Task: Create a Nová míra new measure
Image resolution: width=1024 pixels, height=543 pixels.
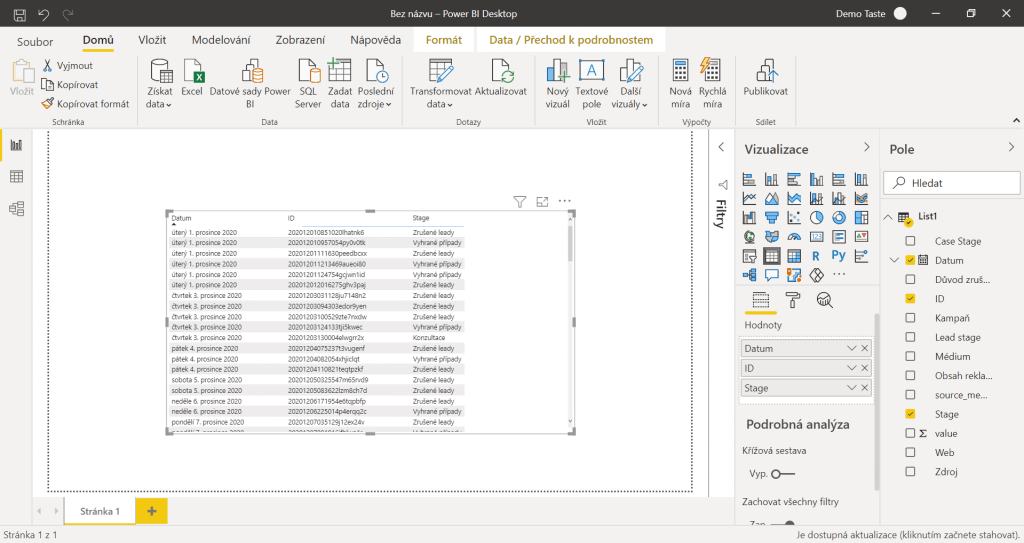Action: (680, 82)
